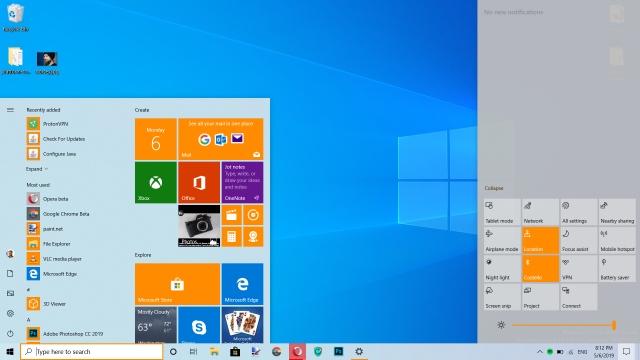Open the Mail tile
This screenshot has width=640, height=360.
click(220, 139)
